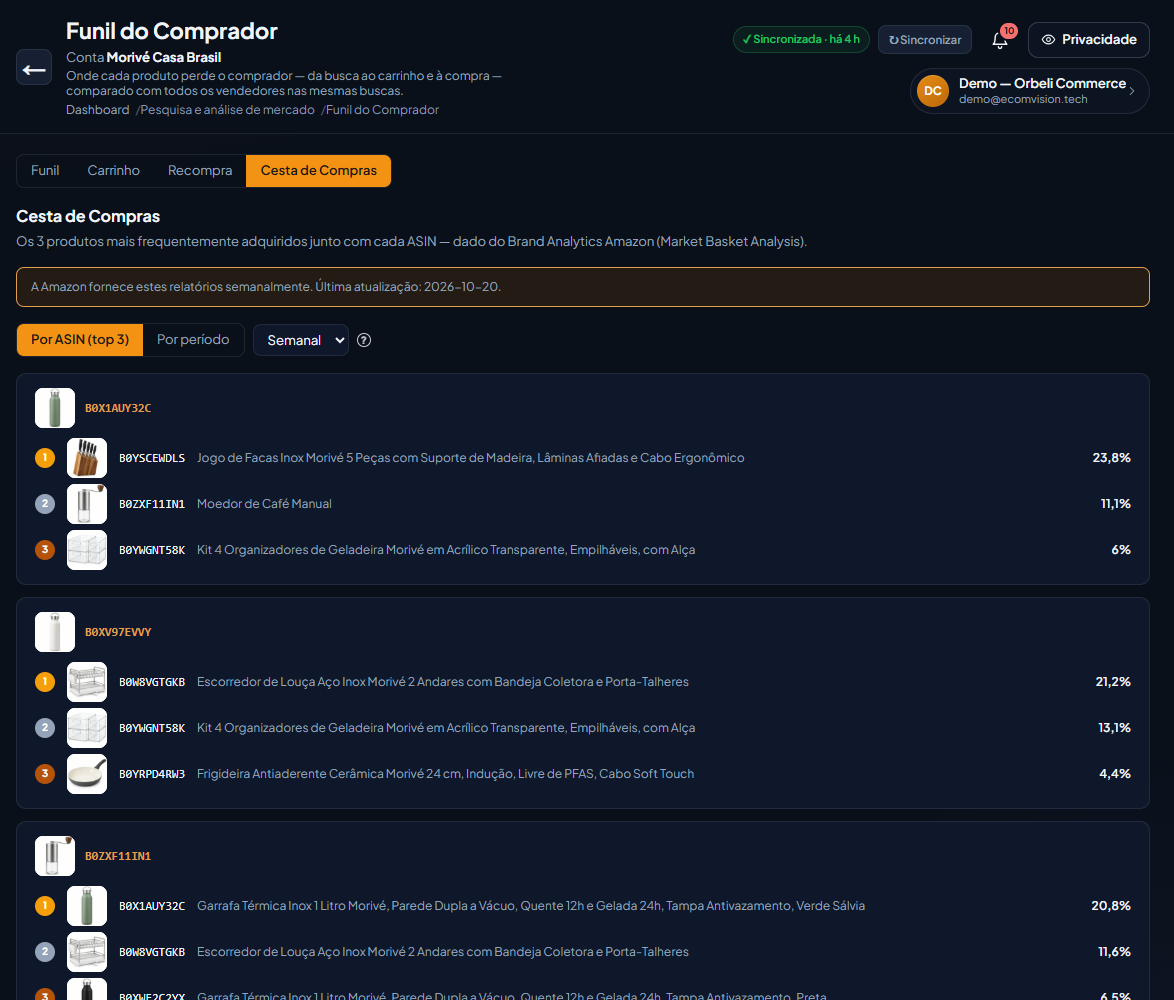Go to Dashboard breadcrumb
Viewport: 1174px width, 1000px height.
[x=97, y=110]
